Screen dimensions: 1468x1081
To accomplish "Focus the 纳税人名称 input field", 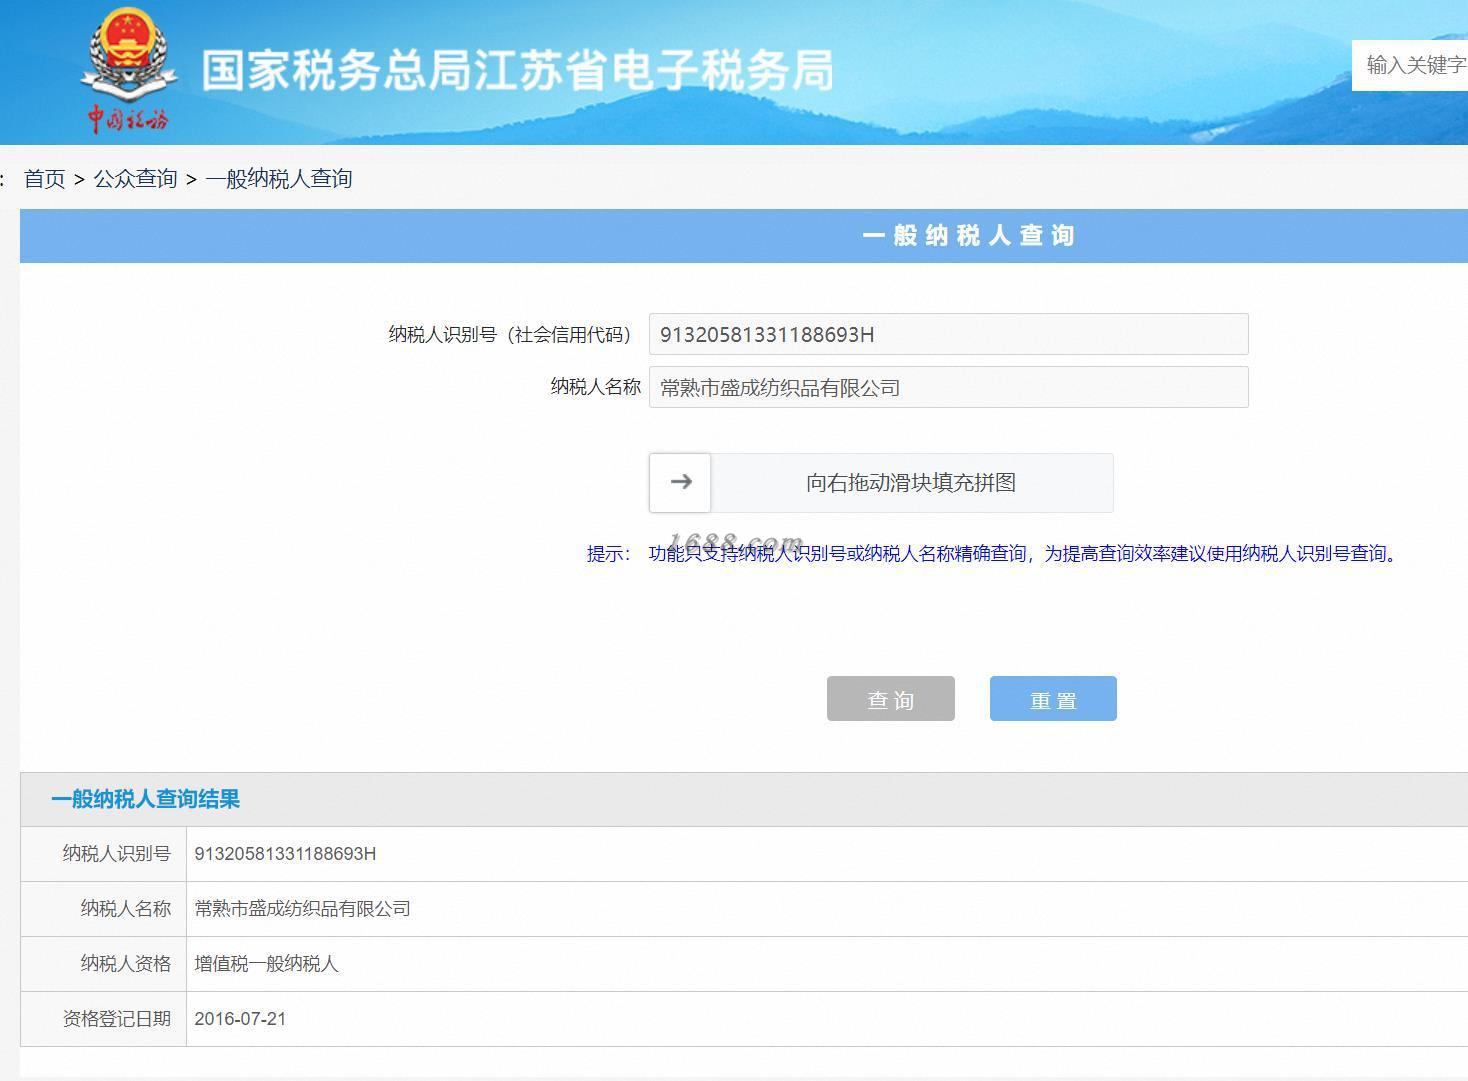I will [948, 387].
